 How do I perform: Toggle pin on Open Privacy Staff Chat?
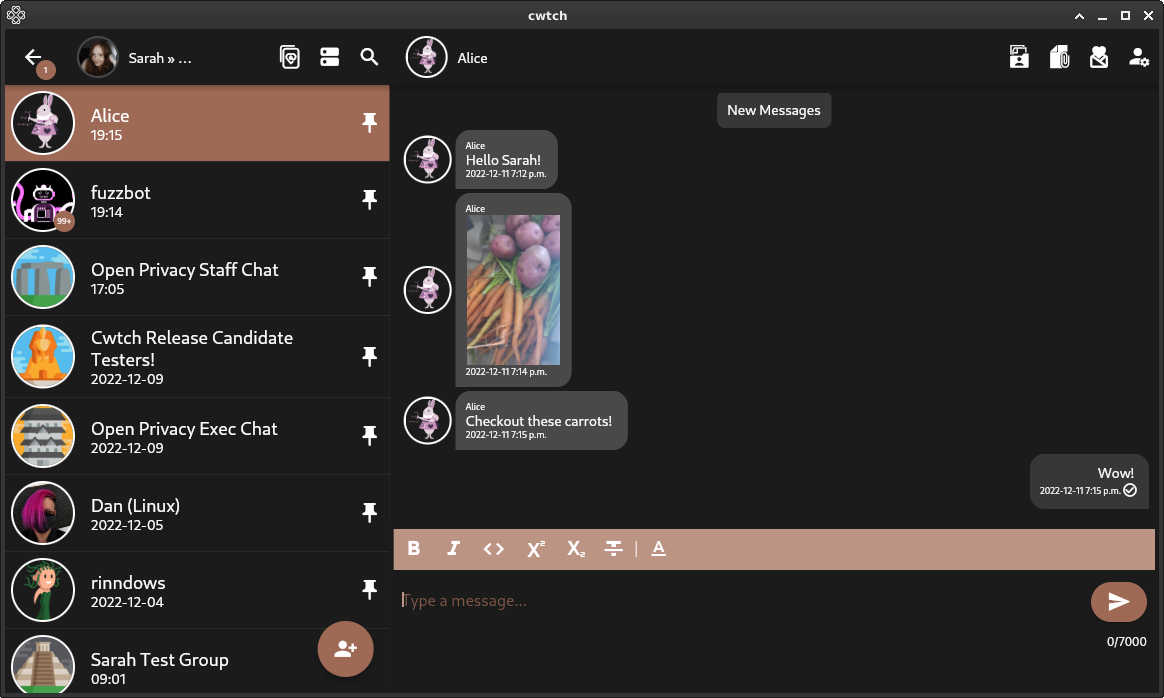[x=369, y=277]
